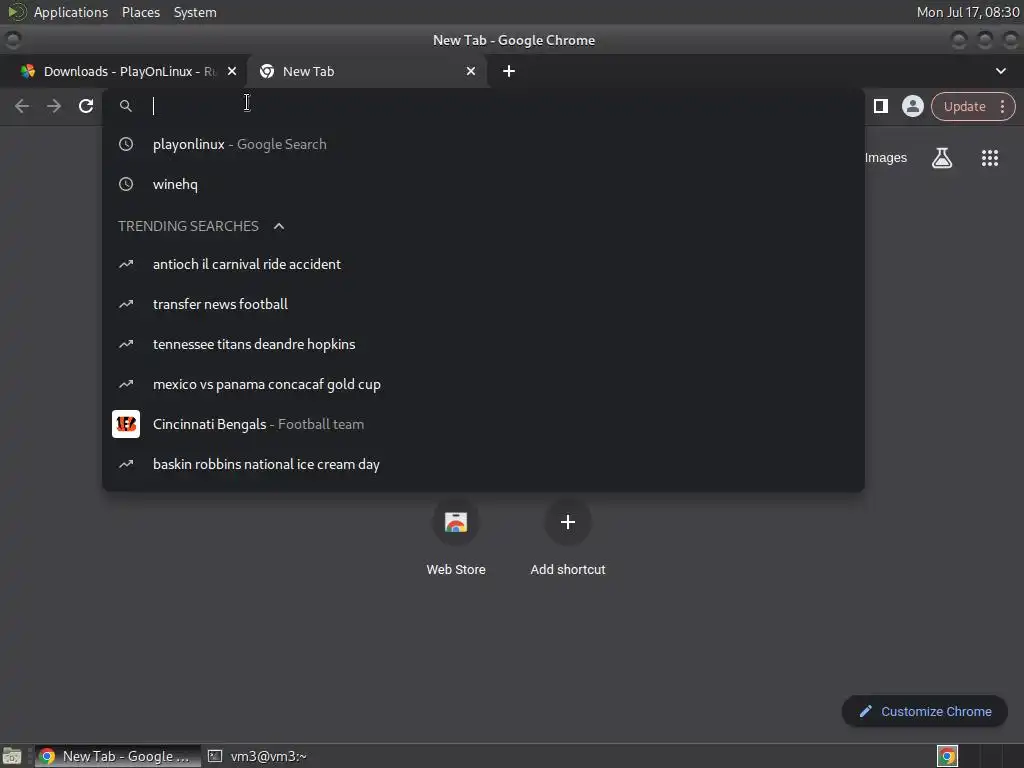Select the winehq suggestion

click(483, 184)
